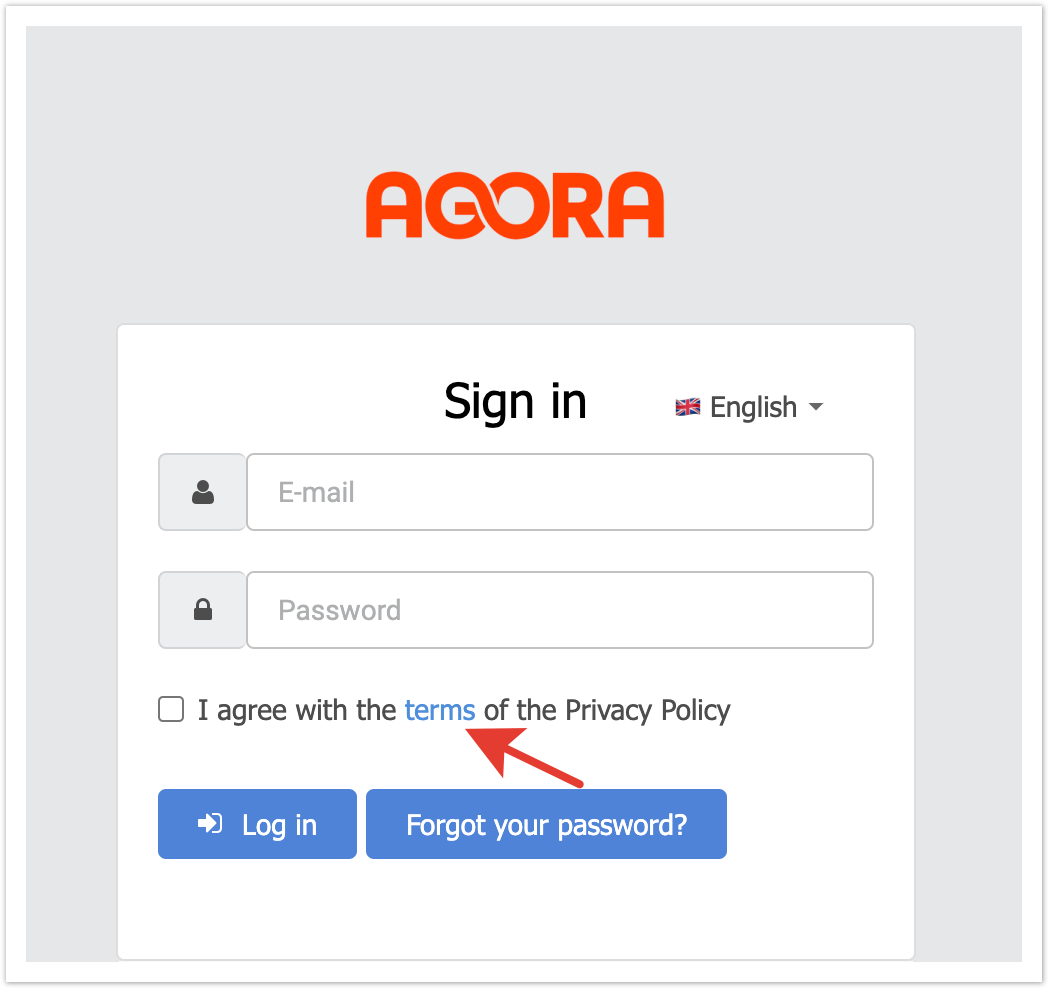Click the caret next to English
1048x988 pixels.
[815, 407]
